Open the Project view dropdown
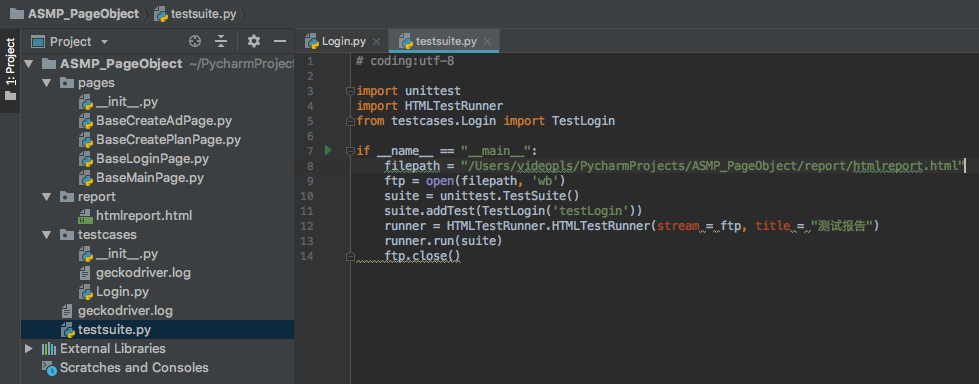This screenshot has width=979, height=384. click(104, 42)
